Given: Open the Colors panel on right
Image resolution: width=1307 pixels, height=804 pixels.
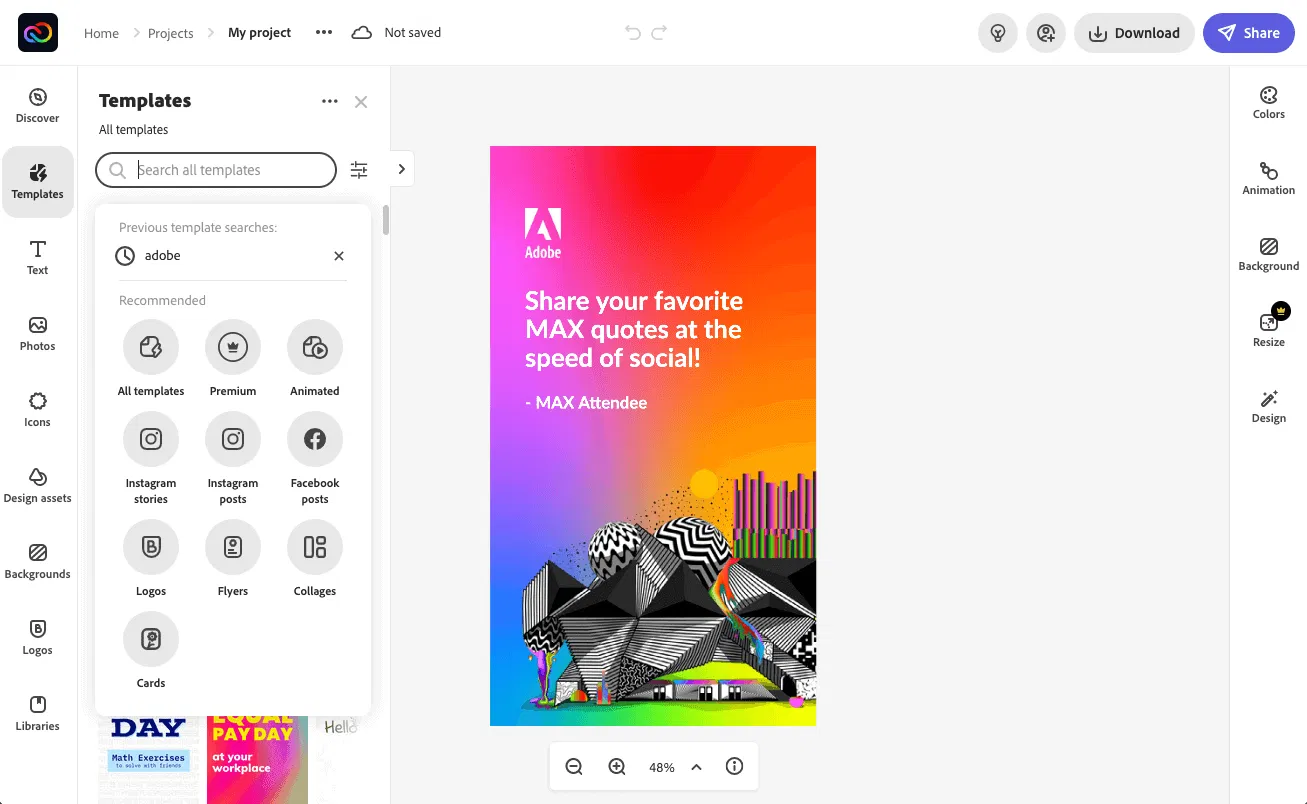Looking at the screenshot, I should pos(1268,103).
